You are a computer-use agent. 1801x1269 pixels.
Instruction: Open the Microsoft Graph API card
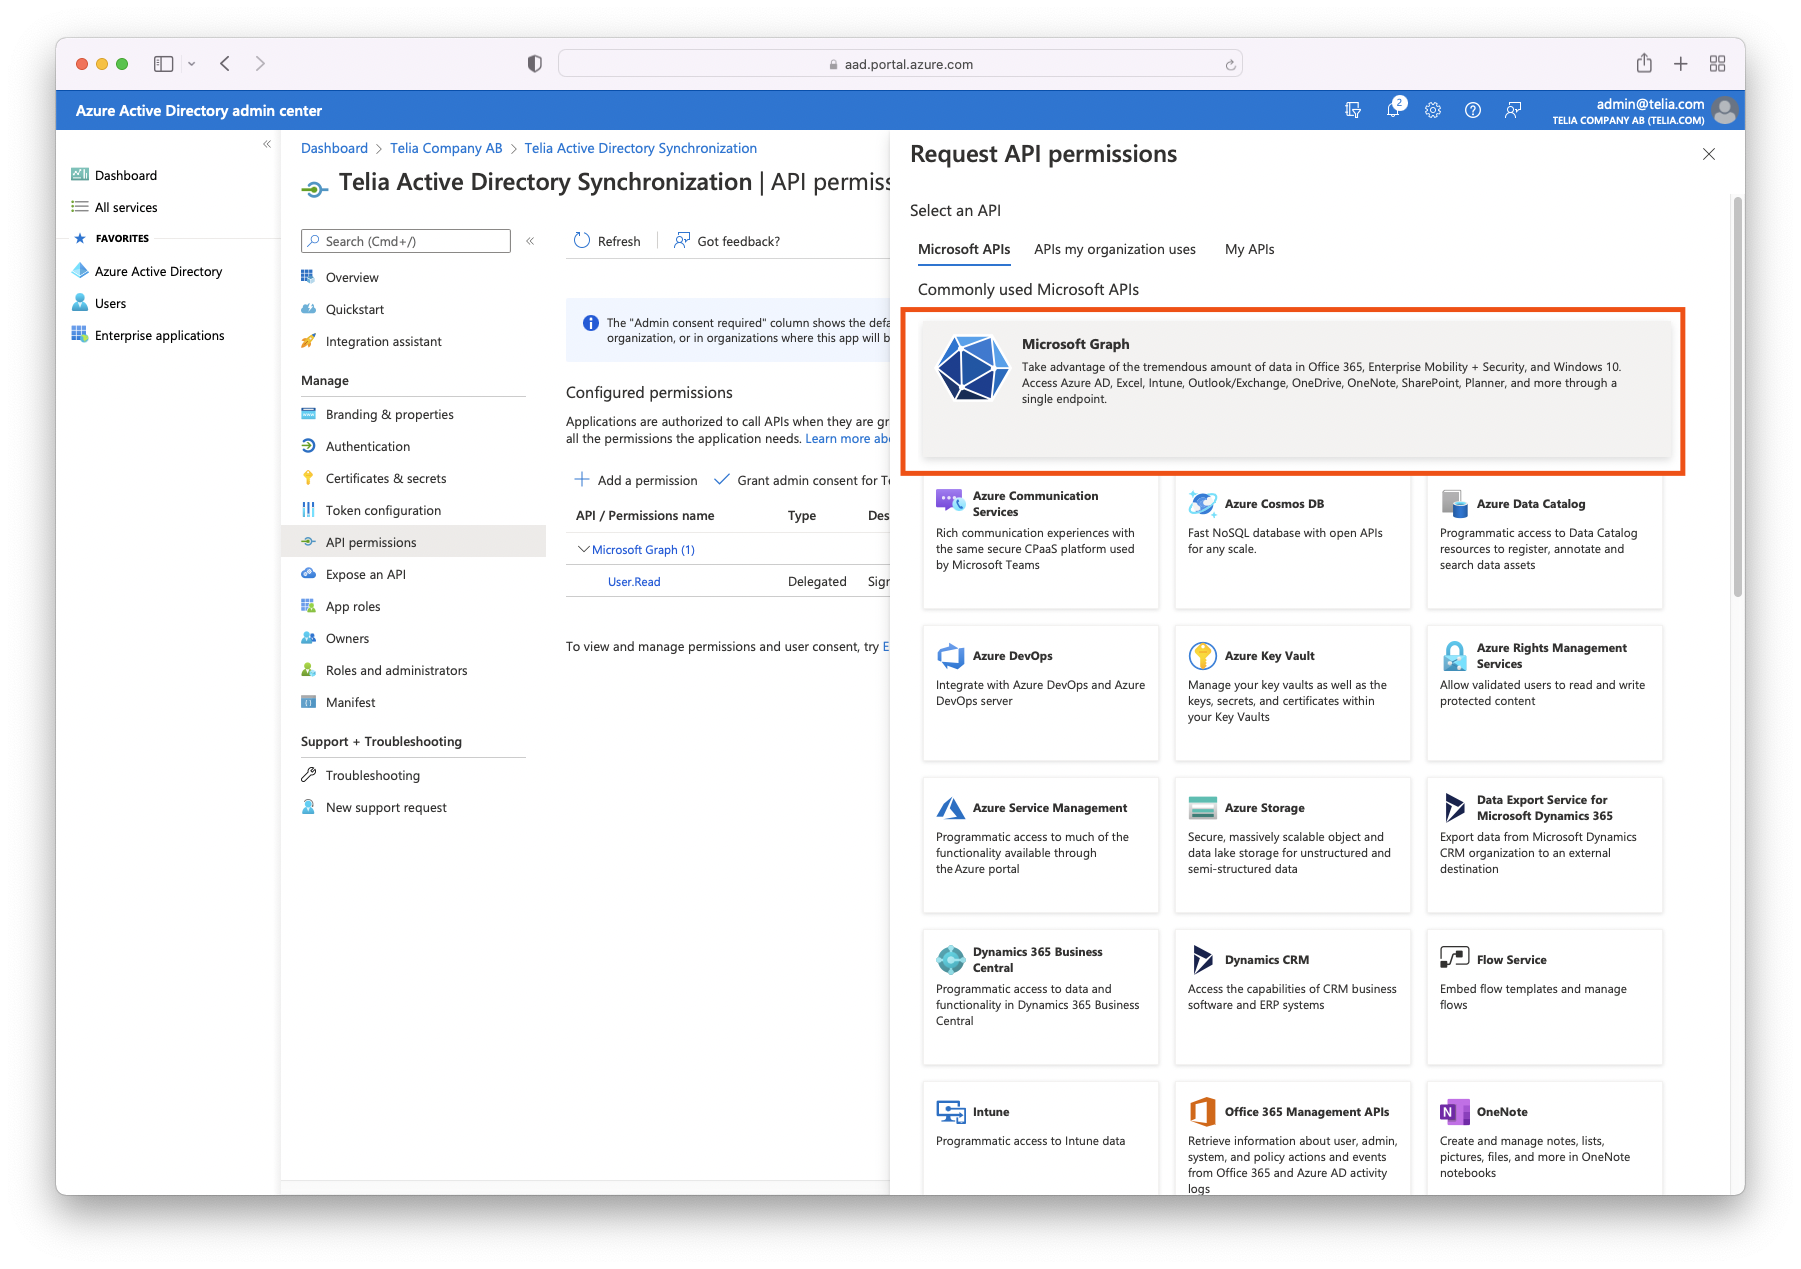click(1296, 389)
